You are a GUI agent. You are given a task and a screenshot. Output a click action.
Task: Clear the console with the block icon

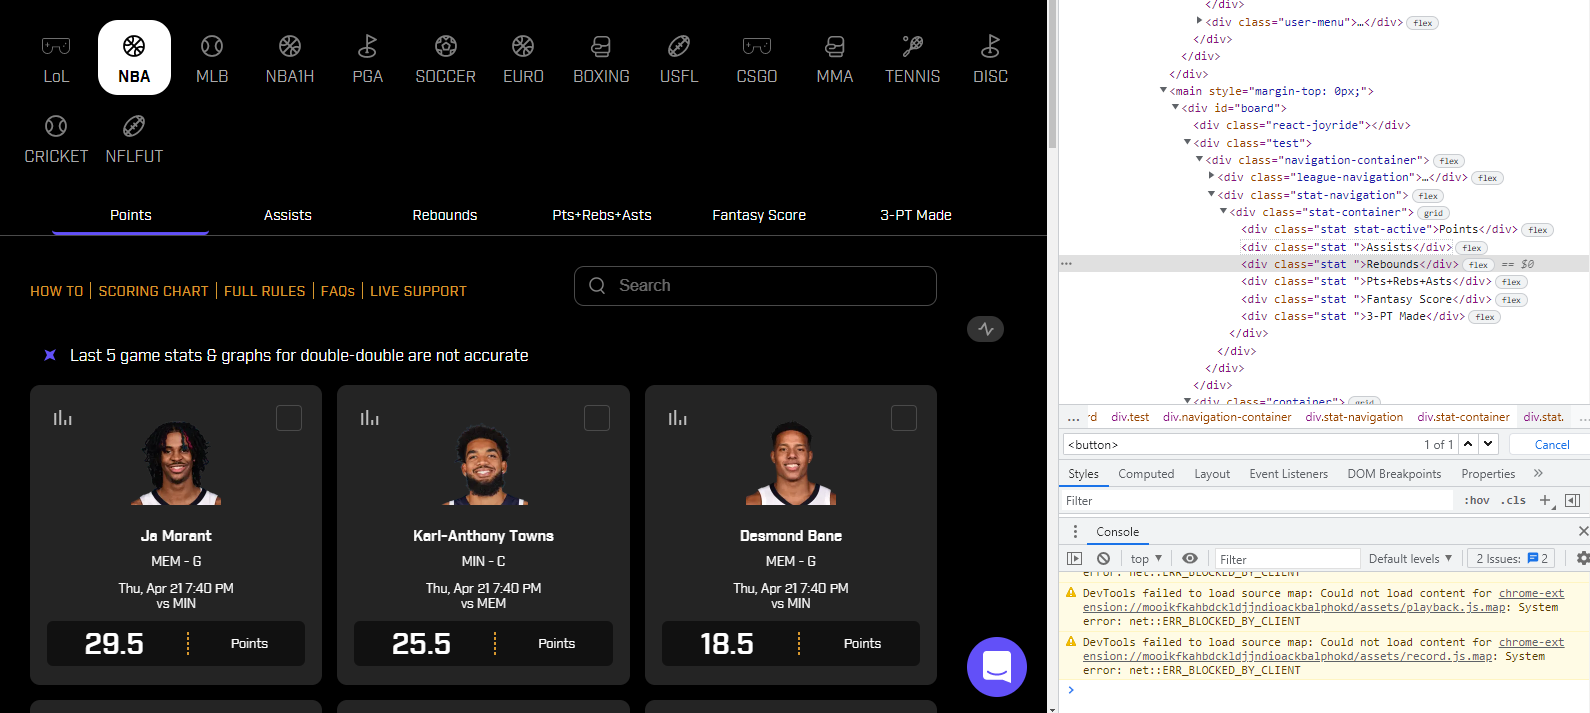[x=1103, y=559]
